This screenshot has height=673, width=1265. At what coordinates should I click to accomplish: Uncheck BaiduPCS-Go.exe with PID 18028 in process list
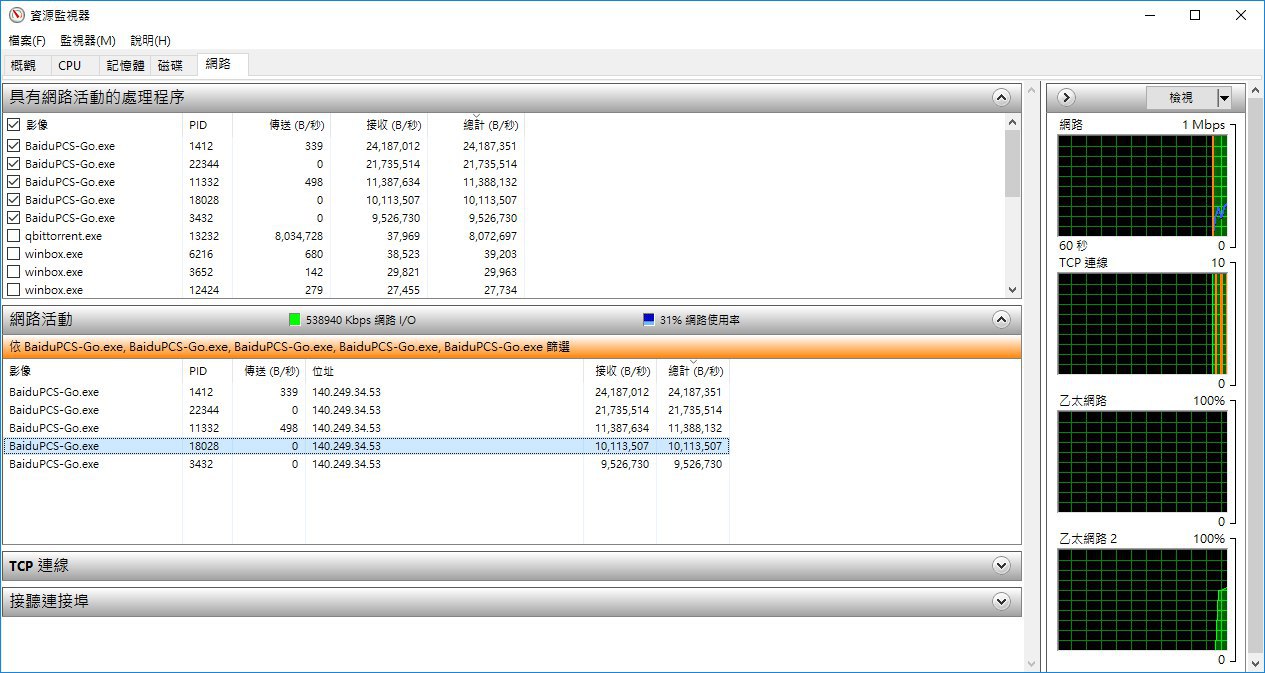tap(14, 200)
